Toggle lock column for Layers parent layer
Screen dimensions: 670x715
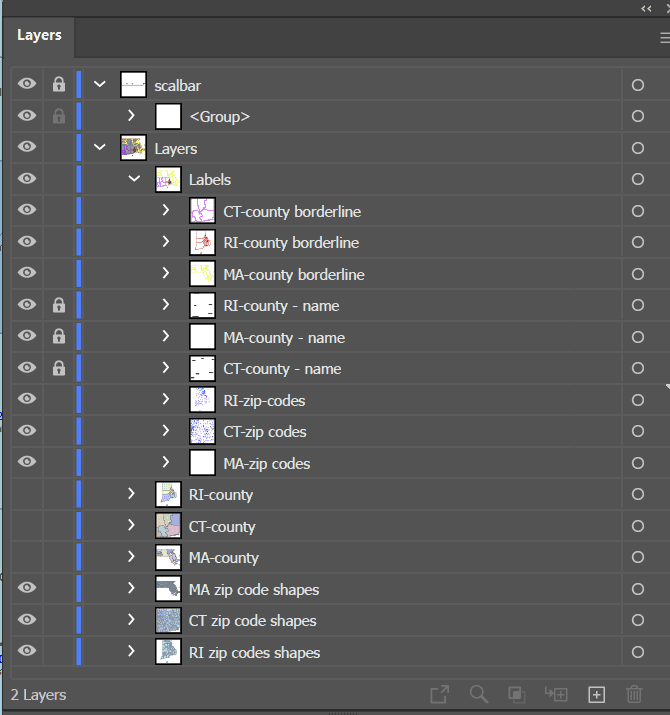click(x=59, y=147)
